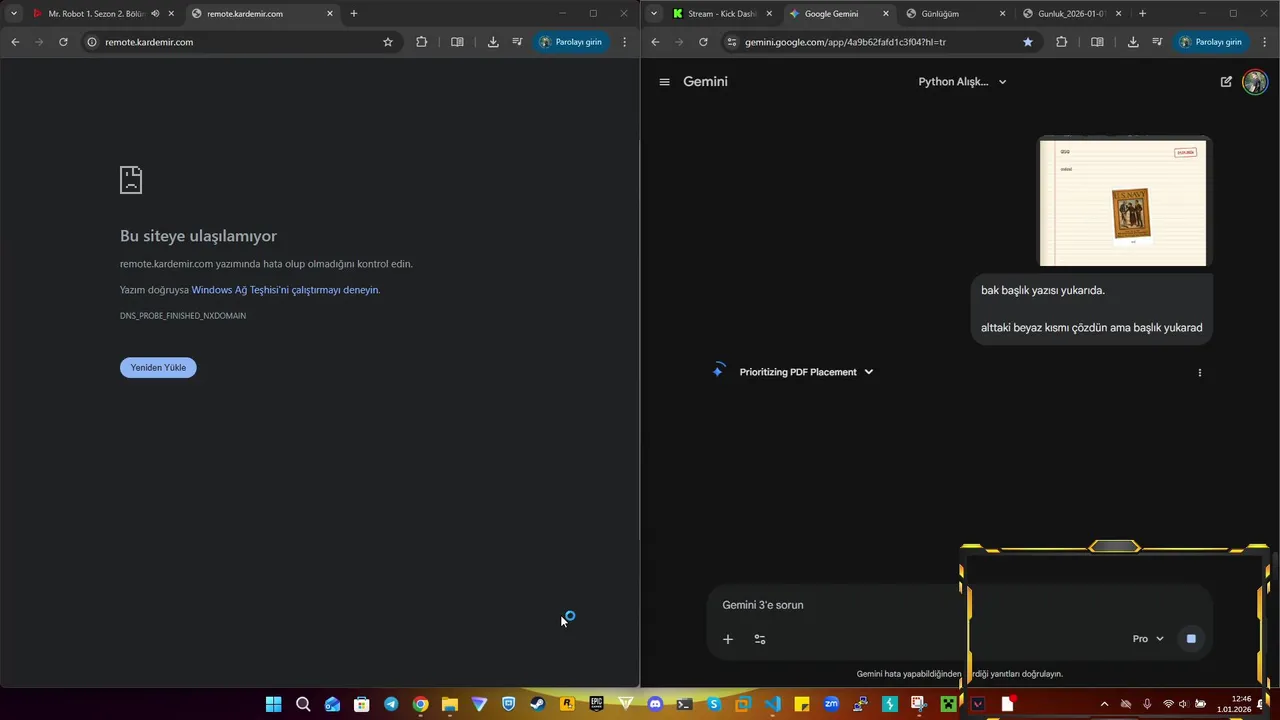Open Visual Studio Code from taskbar

pyautogui.click(x=772, y=704)
